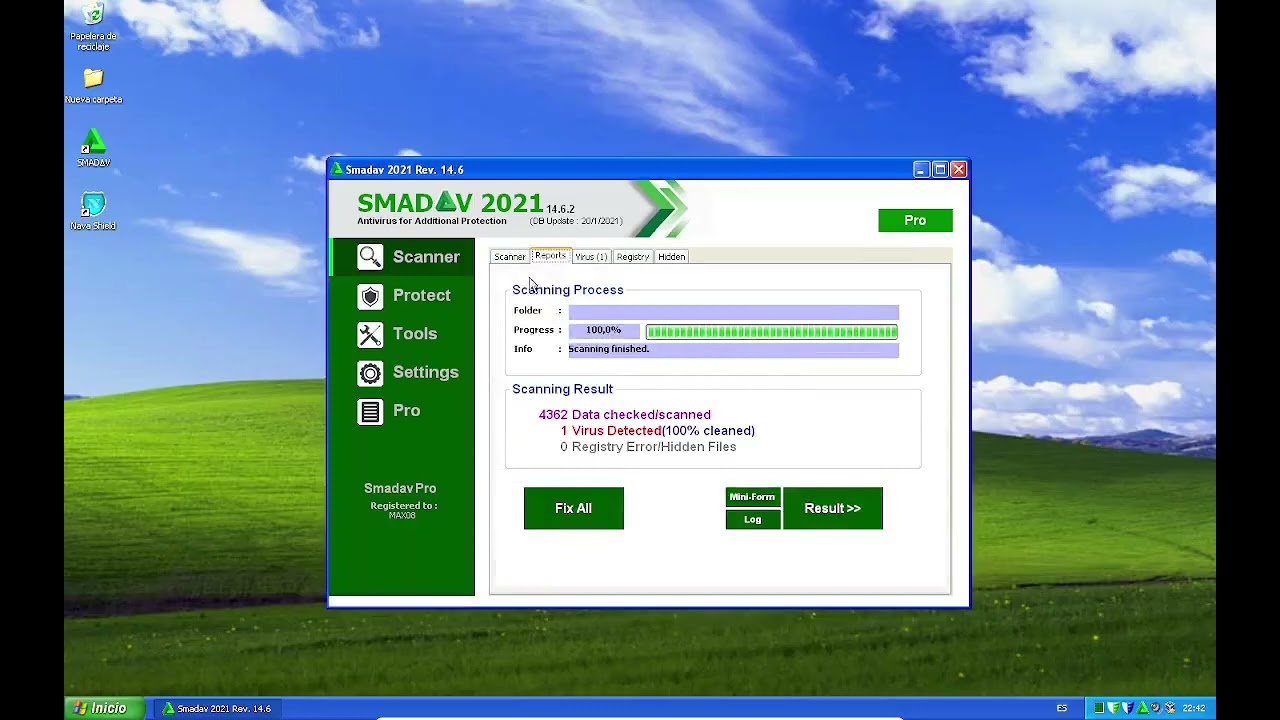1280x720 pixels.
Task: Click the ES language indicator
Action: [1062, 708]
